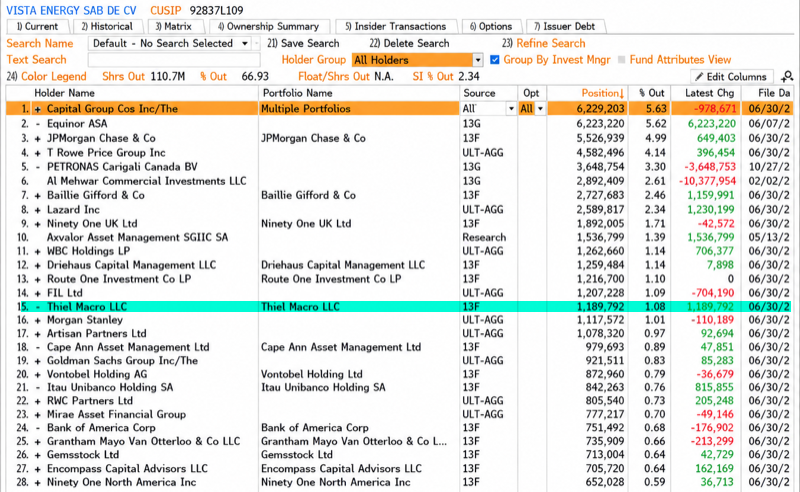Click the VISTA ENERGY SAB DE CV title
The image size is (800, 492).
pyautogui.click(x=71, y=10)
